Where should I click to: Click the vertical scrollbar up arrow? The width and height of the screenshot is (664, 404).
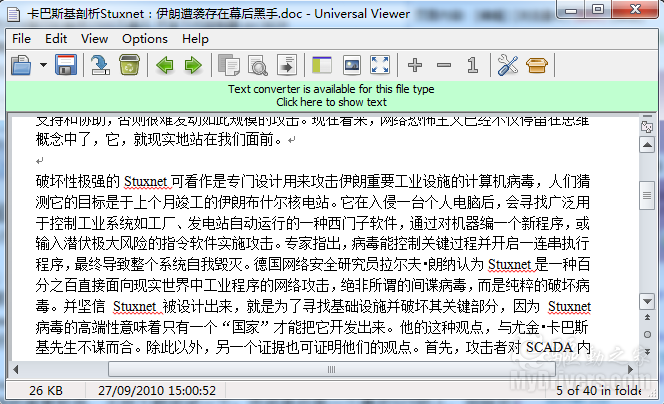pyautogui.click(x=647, y=145)
